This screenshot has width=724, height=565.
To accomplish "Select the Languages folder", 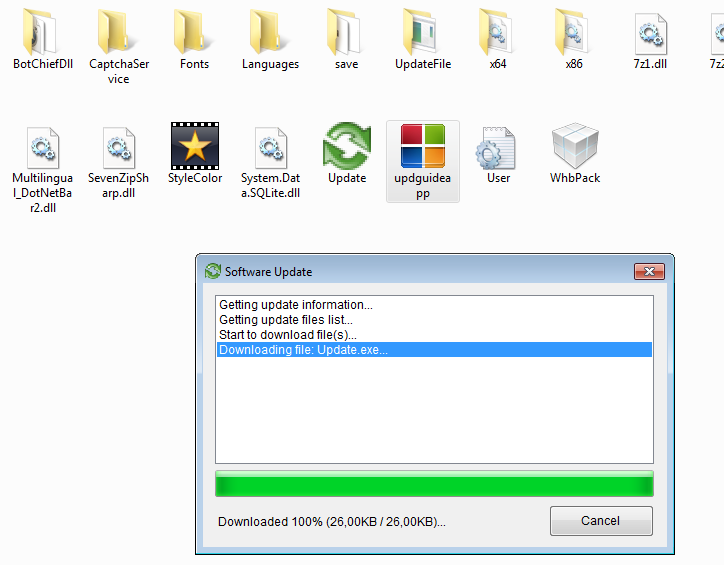I will point(270,32).
